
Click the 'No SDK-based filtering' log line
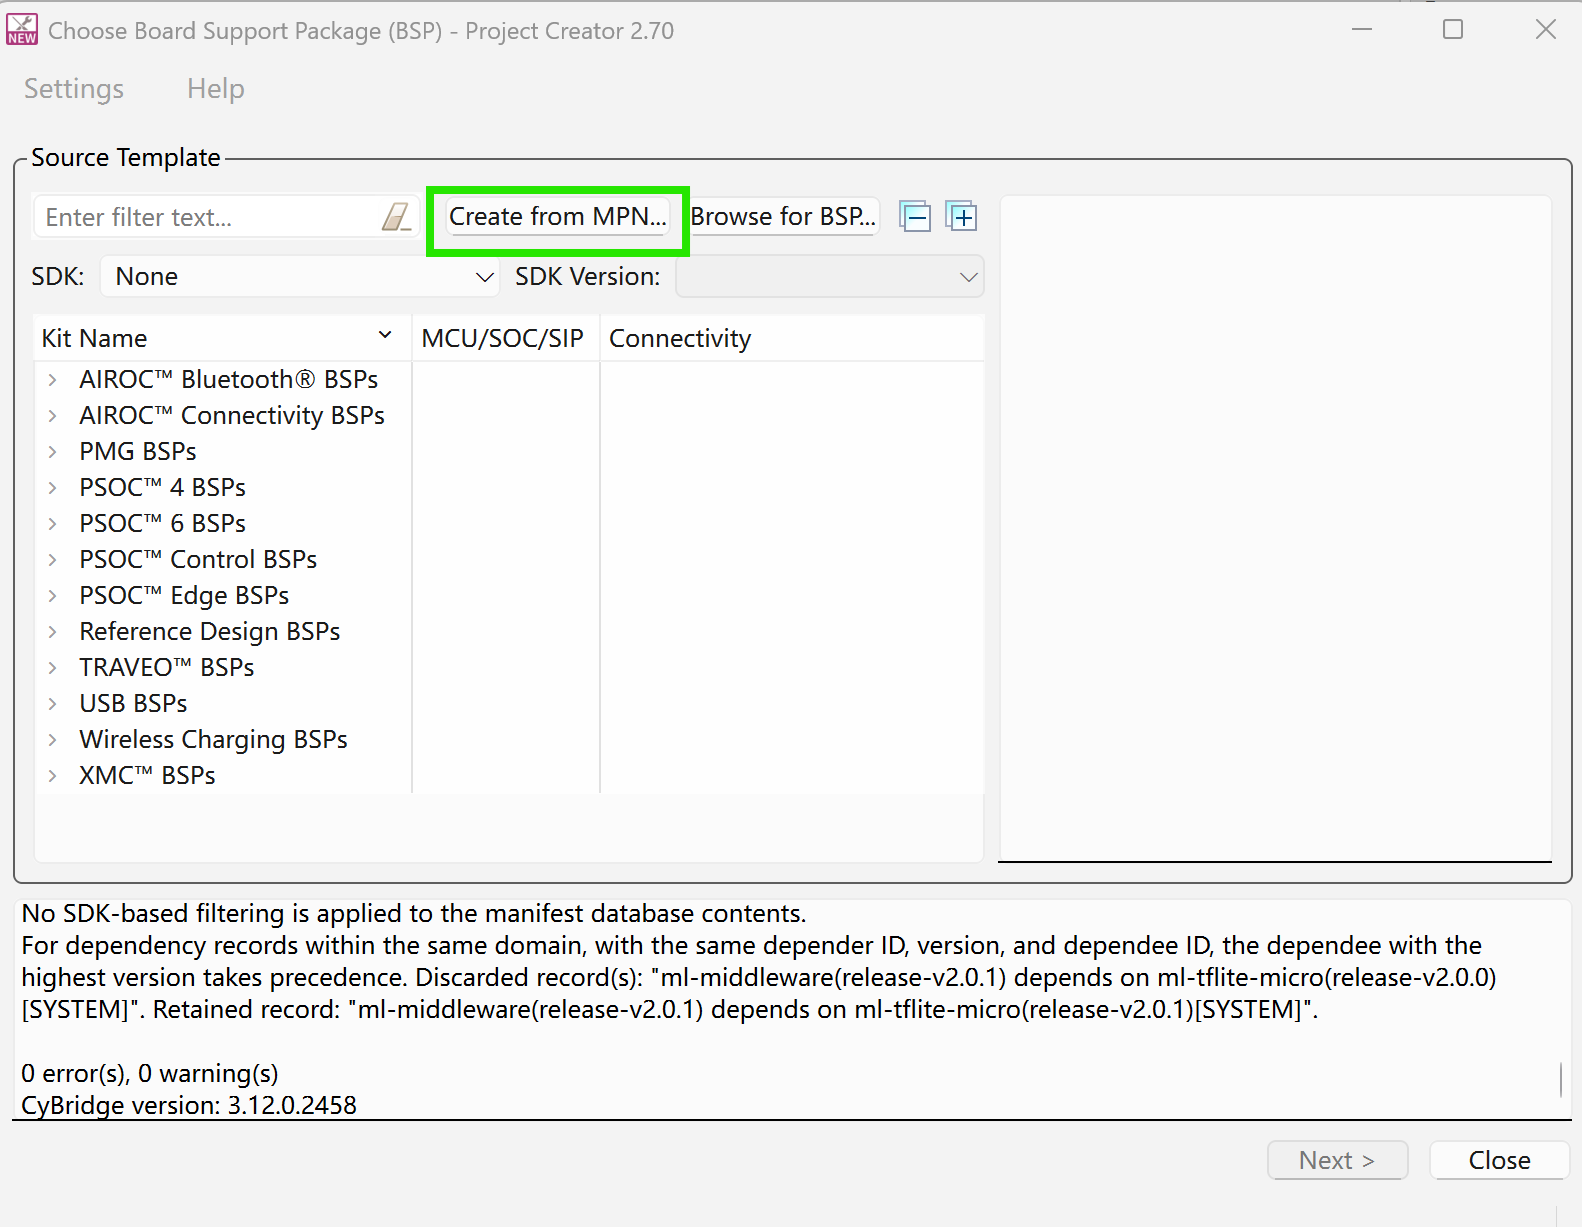(414, 913)
